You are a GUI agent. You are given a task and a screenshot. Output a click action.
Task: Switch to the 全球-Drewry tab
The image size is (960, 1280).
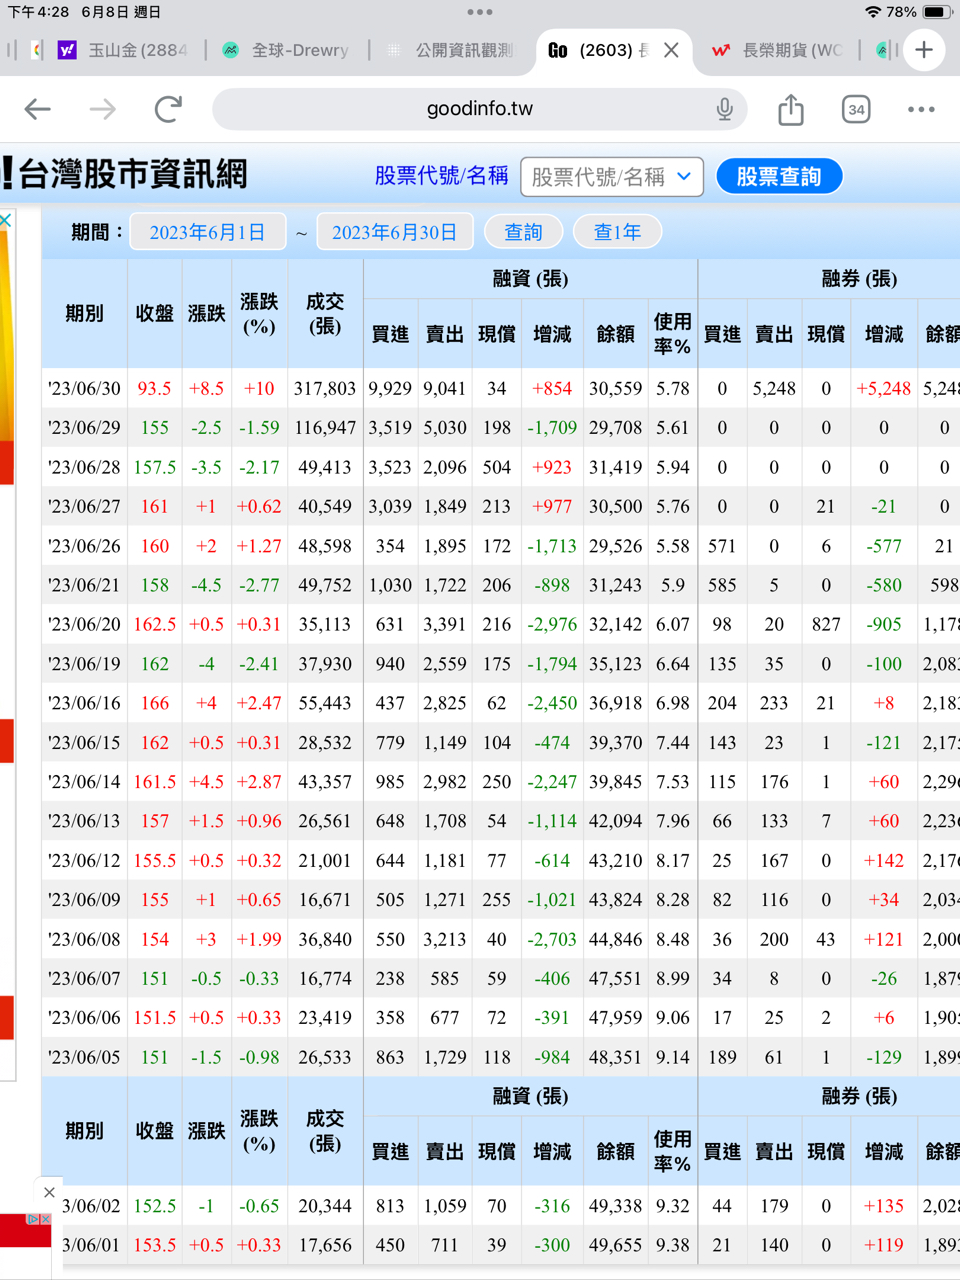pyautogui.click(x=286, y=50)
